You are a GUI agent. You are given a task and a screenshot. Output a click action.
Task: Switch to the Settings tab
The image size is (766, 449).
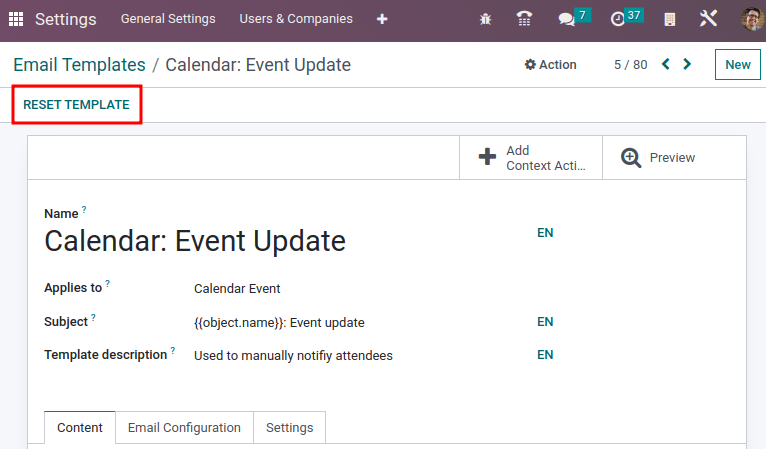[x=289, y=427]
